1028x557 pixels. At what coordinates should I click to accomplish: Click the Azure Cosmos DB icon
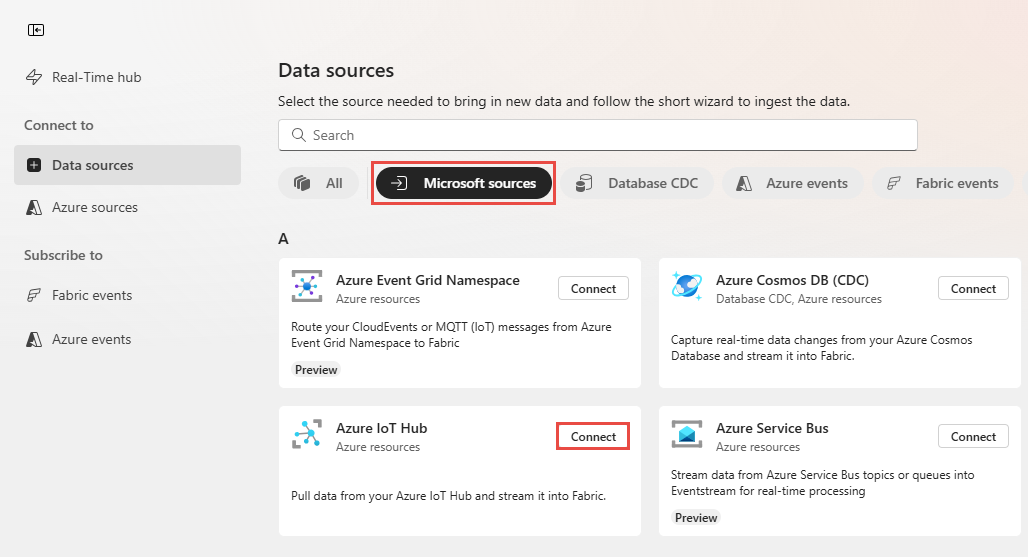tap(687, 286)
